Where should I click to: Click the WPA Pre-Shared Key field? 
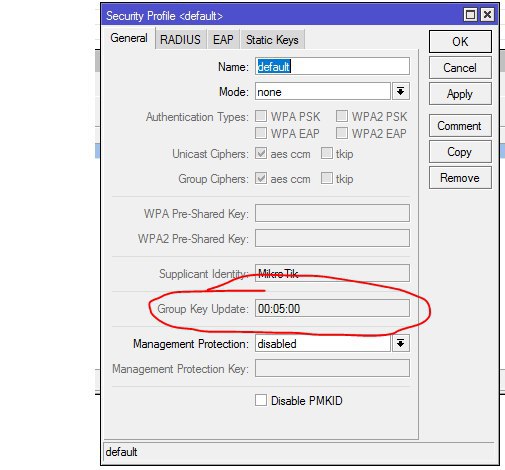coord(332,213)
